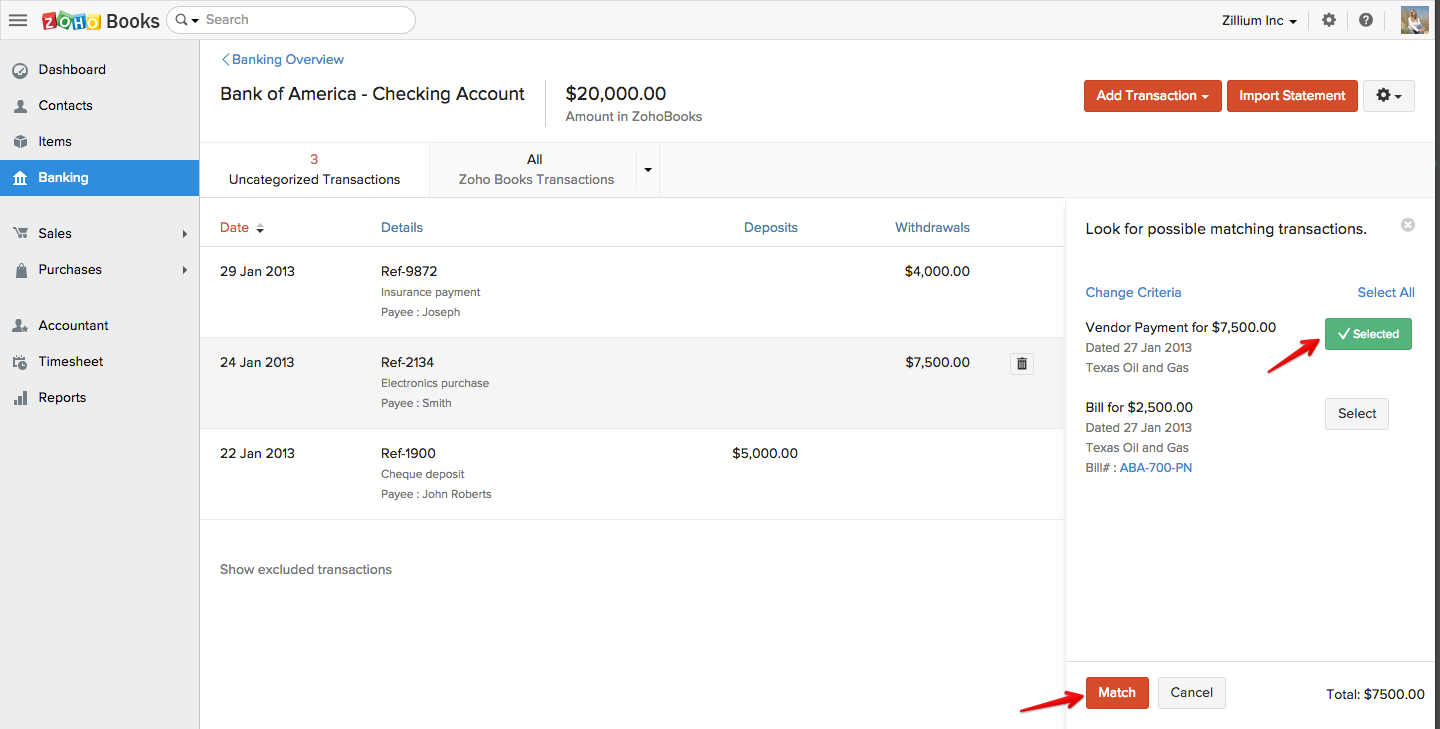The image size is (1440, 729).
Task: Deselect the Vendor Payment for $7,500.00
Action: tap(1367, 334)
